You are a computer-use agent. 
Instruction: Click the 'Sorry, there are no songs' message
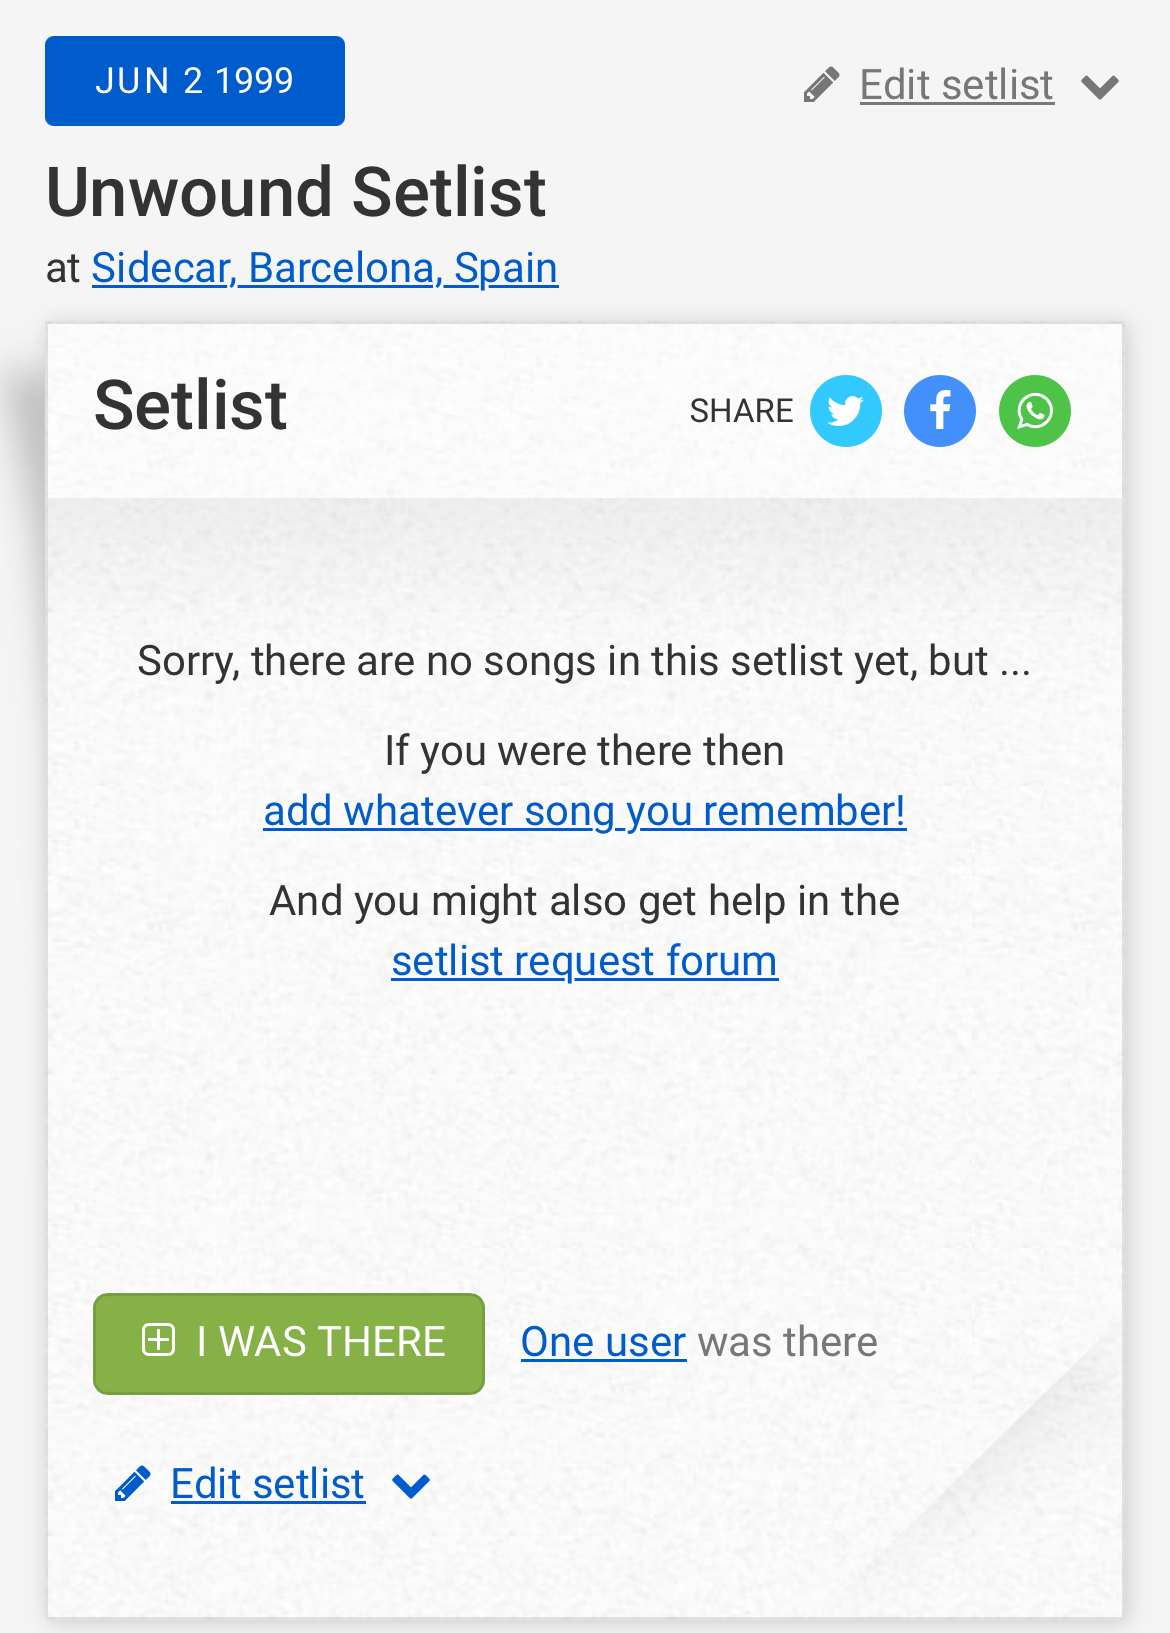[x=584, y=661]
